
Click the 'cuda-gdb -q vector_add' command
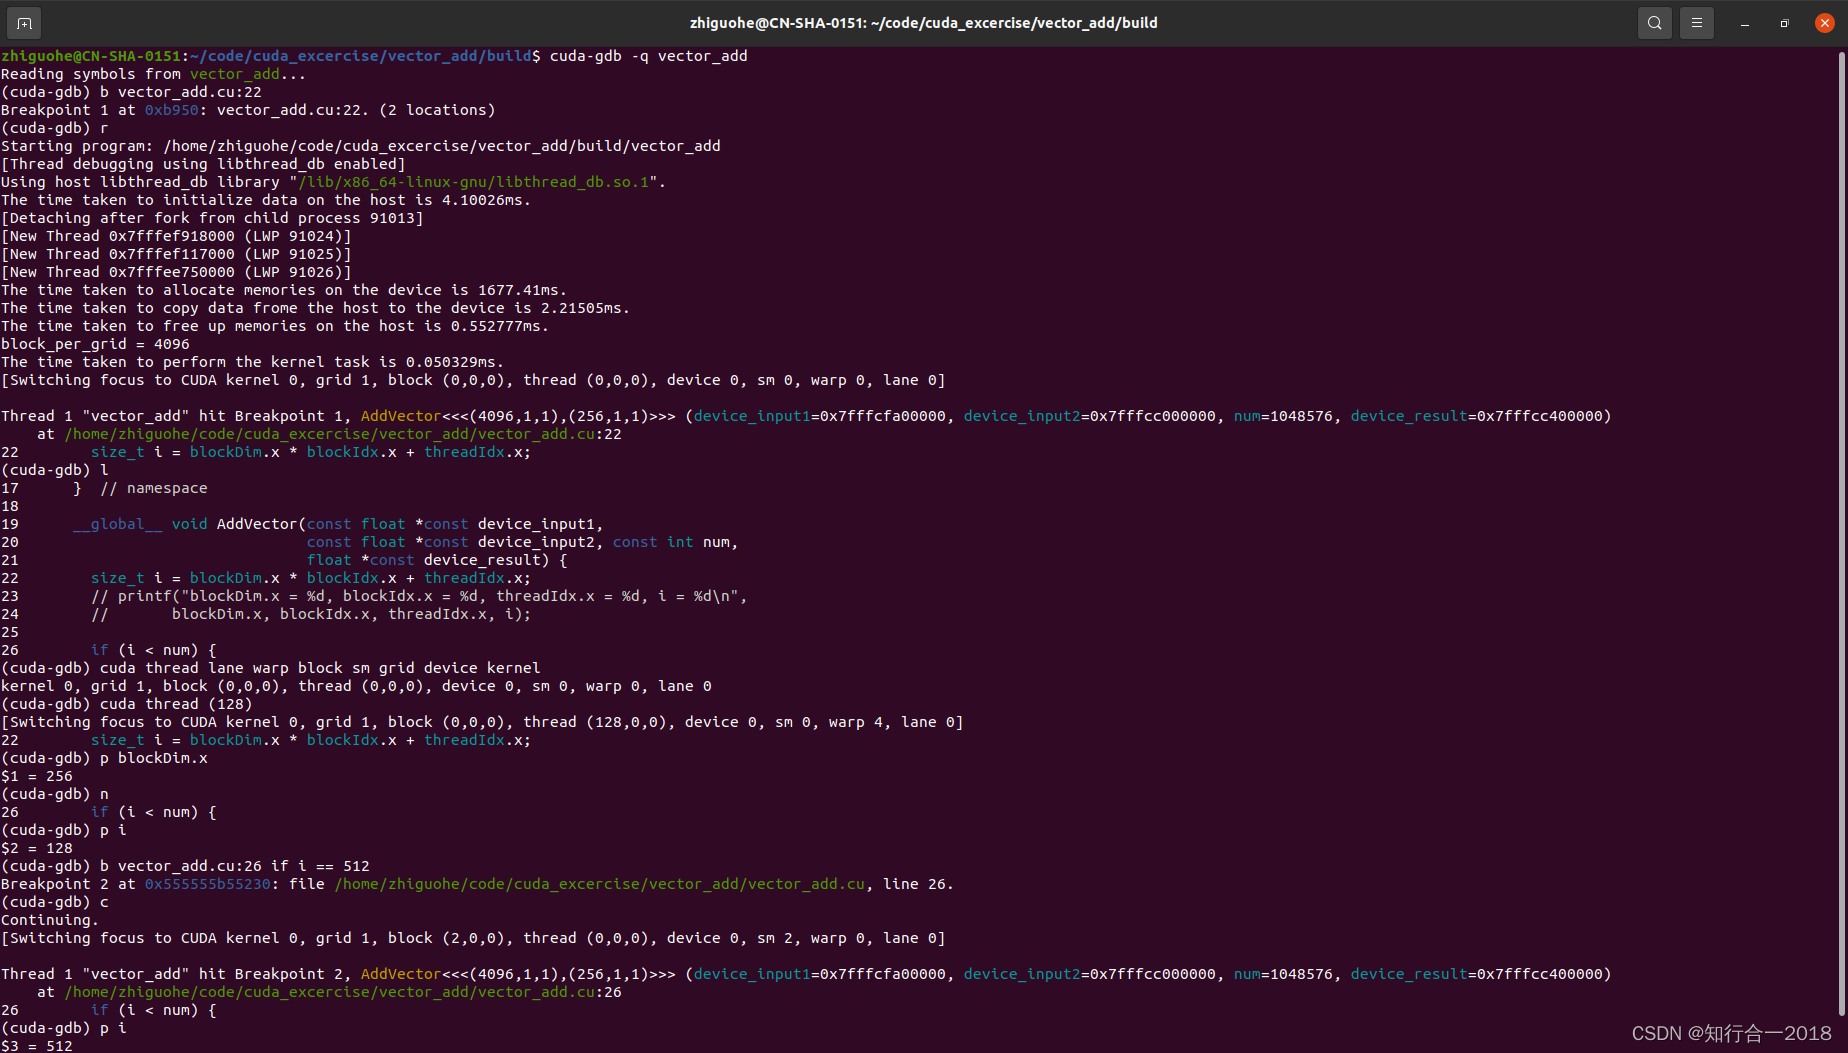point(649,56)
